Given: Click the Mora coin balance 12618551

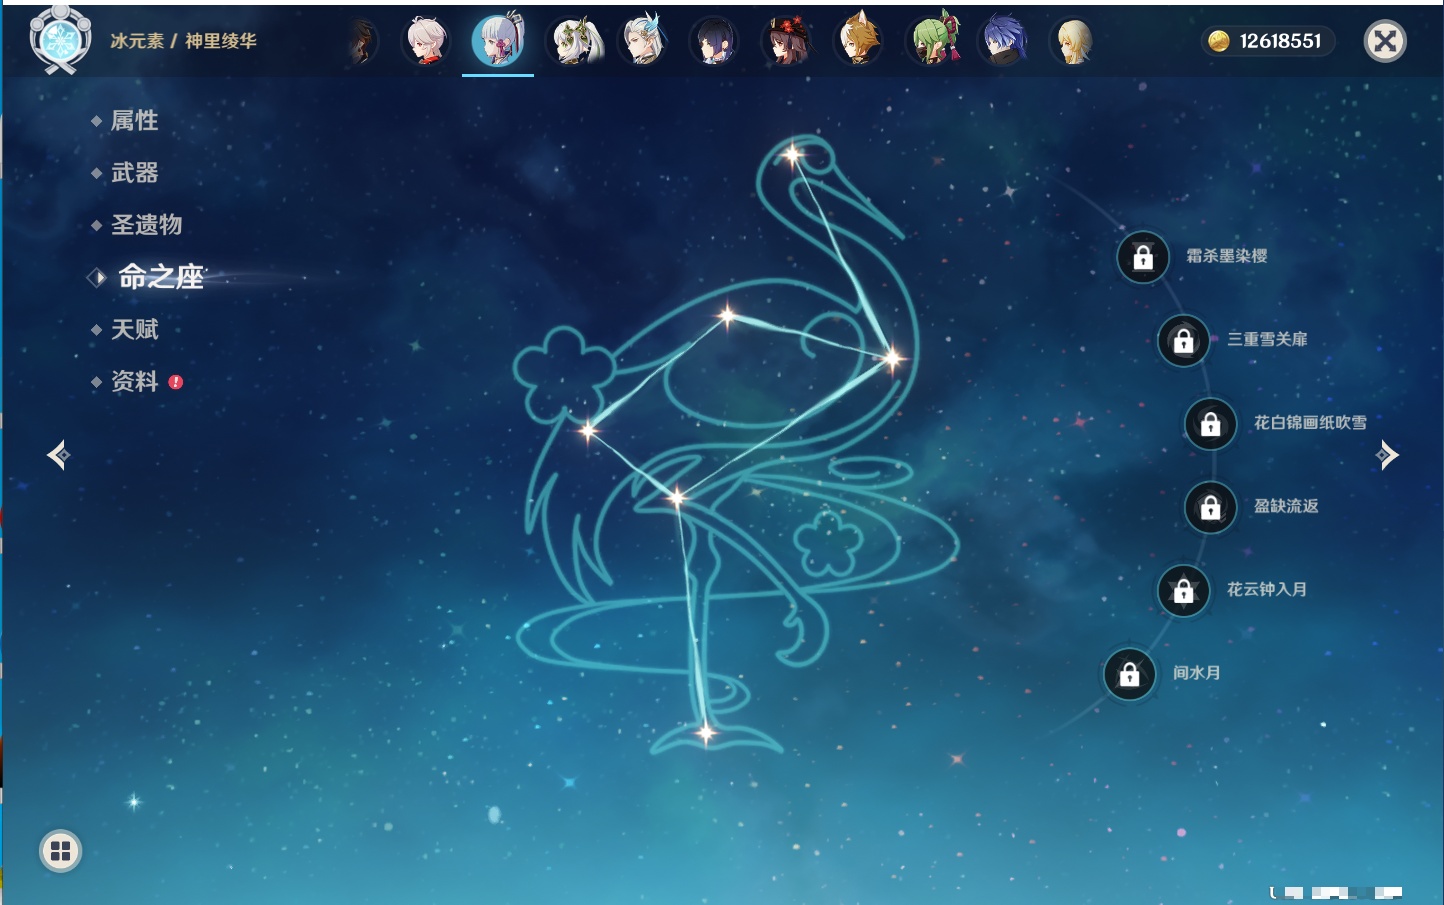Looking at the screenshot, I should tap(1267, 41).
